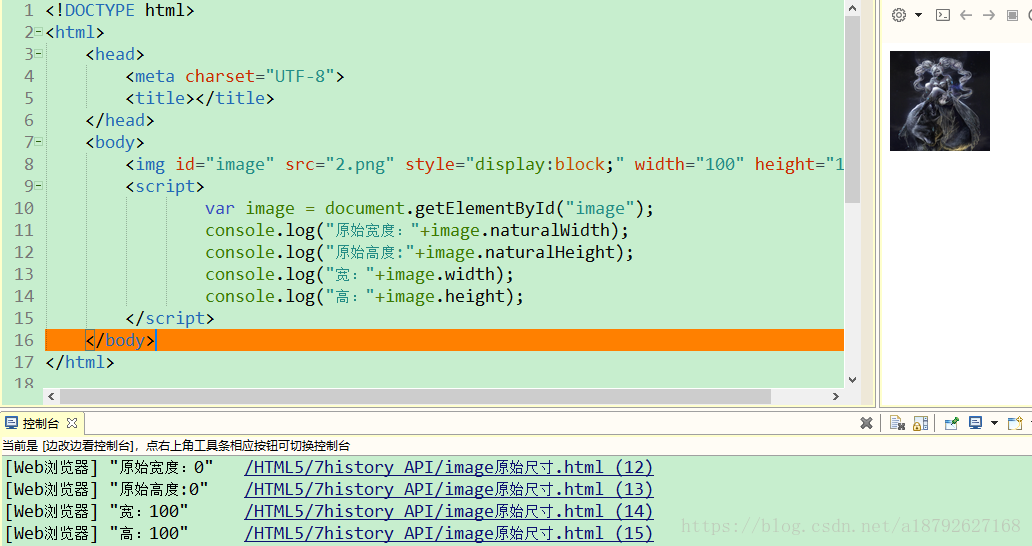Click console output "宽: 100"
This screenshot has height=546, width=1032.
point(149,511)
